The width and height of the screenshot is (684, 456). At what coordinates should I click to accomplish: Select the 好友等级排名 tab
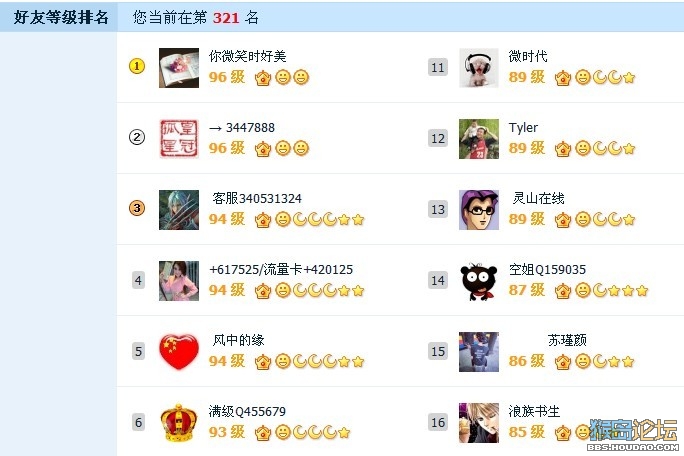59,17
